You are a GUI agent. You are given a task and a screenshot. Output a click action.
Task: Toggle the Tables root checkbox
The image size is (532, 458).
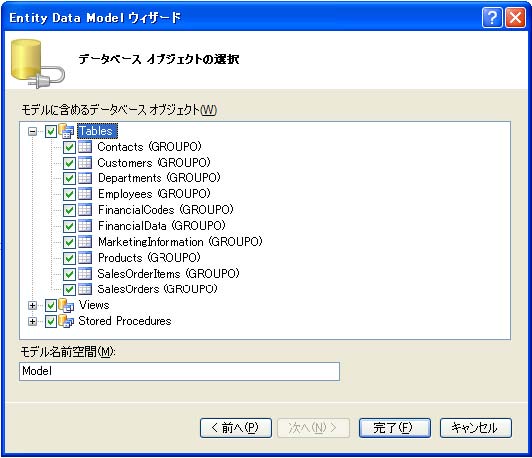(x=51, y=131)
